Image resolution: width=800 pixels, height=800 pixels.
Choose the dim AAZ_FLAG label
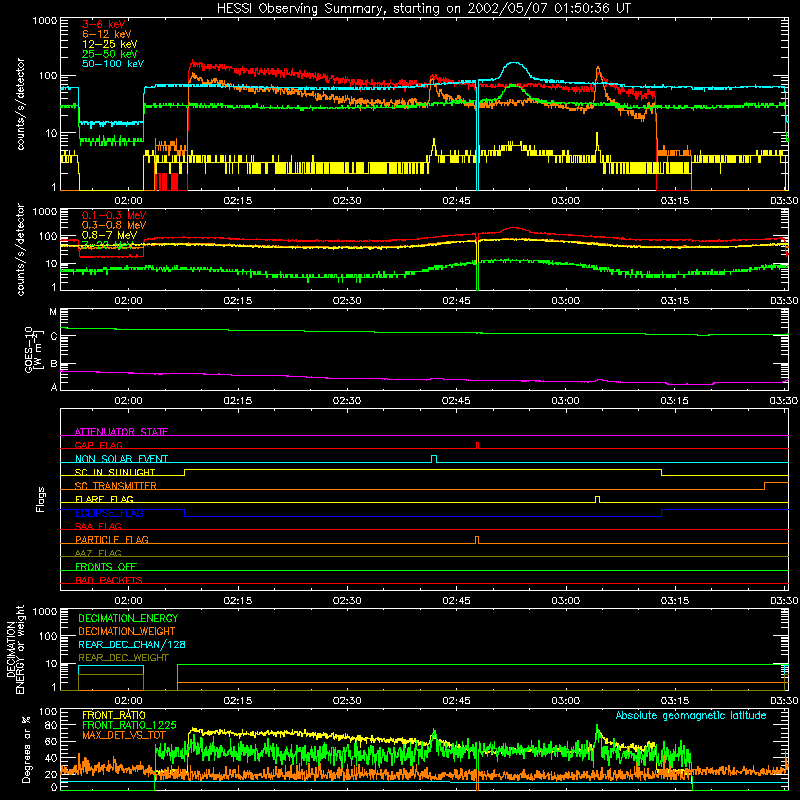tap(98, 553)
